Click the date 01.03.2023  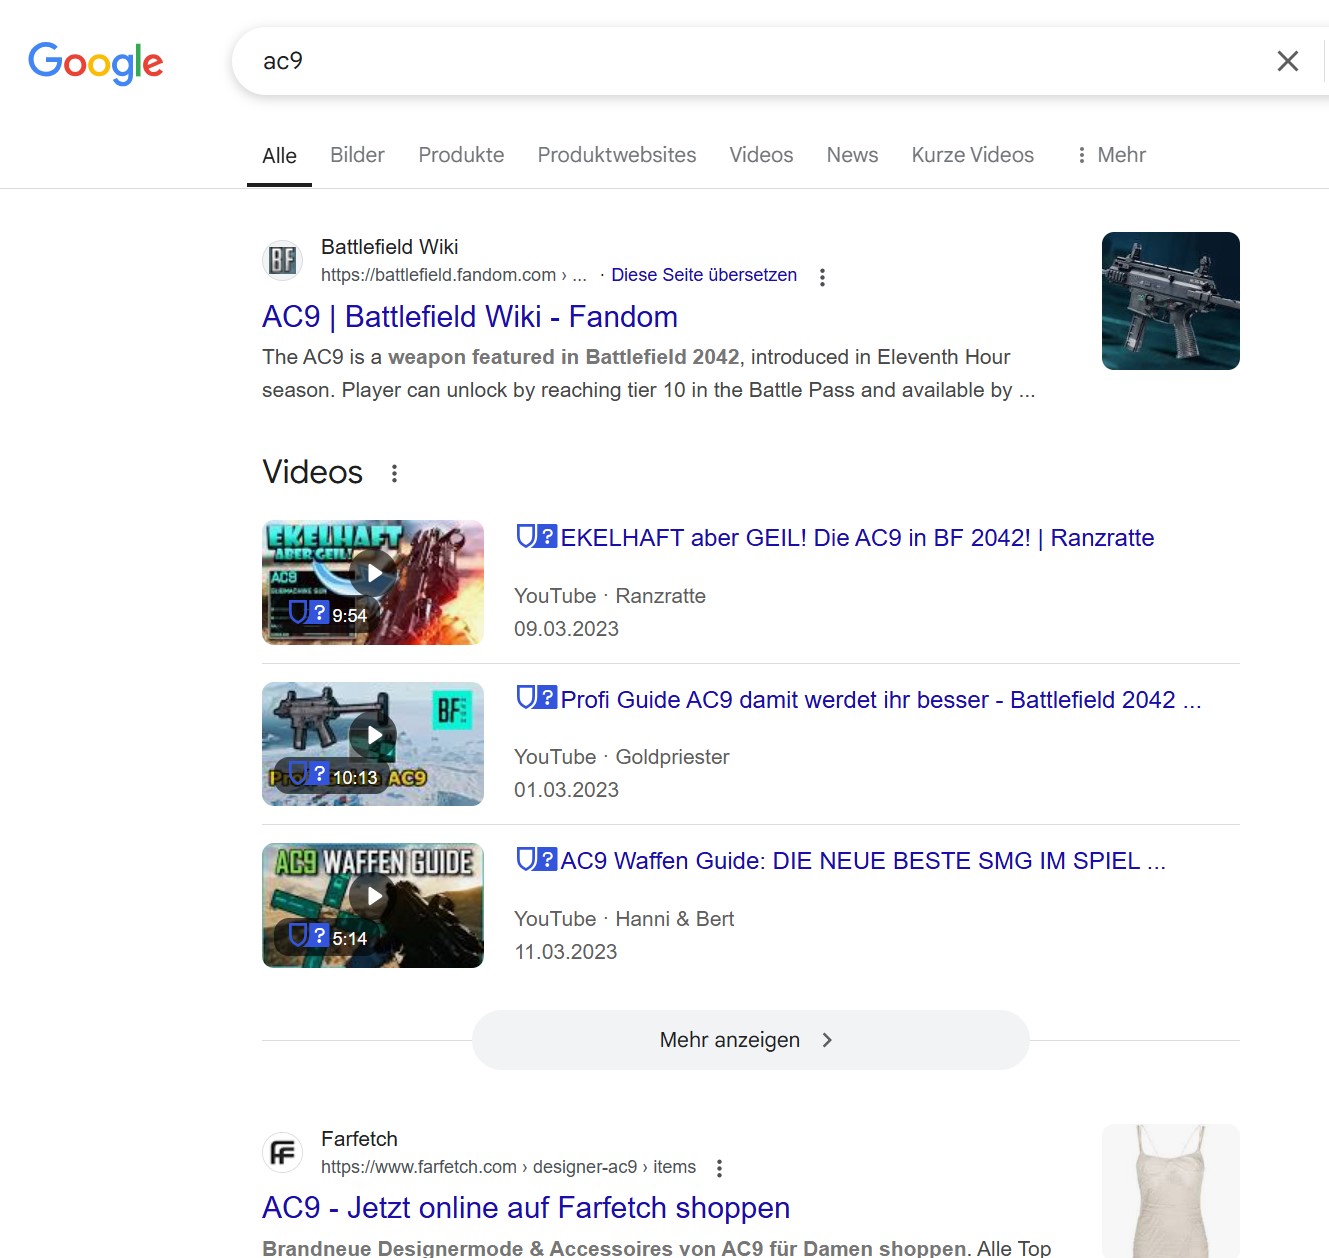coord(566,790)
